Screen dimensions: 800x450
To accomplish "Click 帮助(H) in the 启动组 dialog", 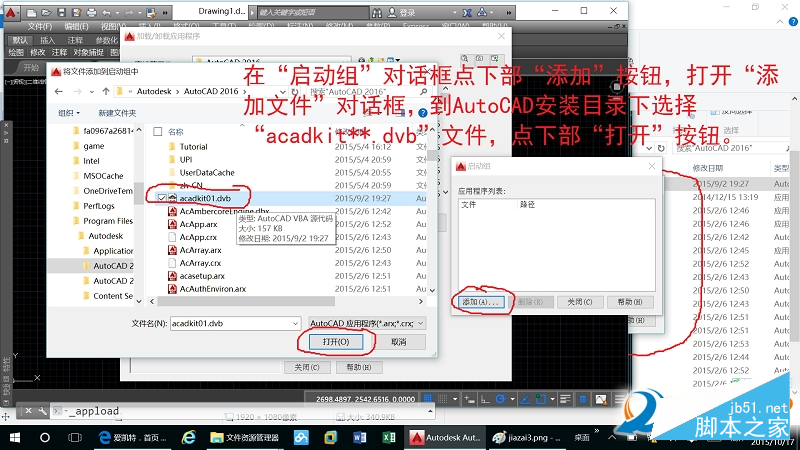I will pyautogui.click(x=630, y=302).
